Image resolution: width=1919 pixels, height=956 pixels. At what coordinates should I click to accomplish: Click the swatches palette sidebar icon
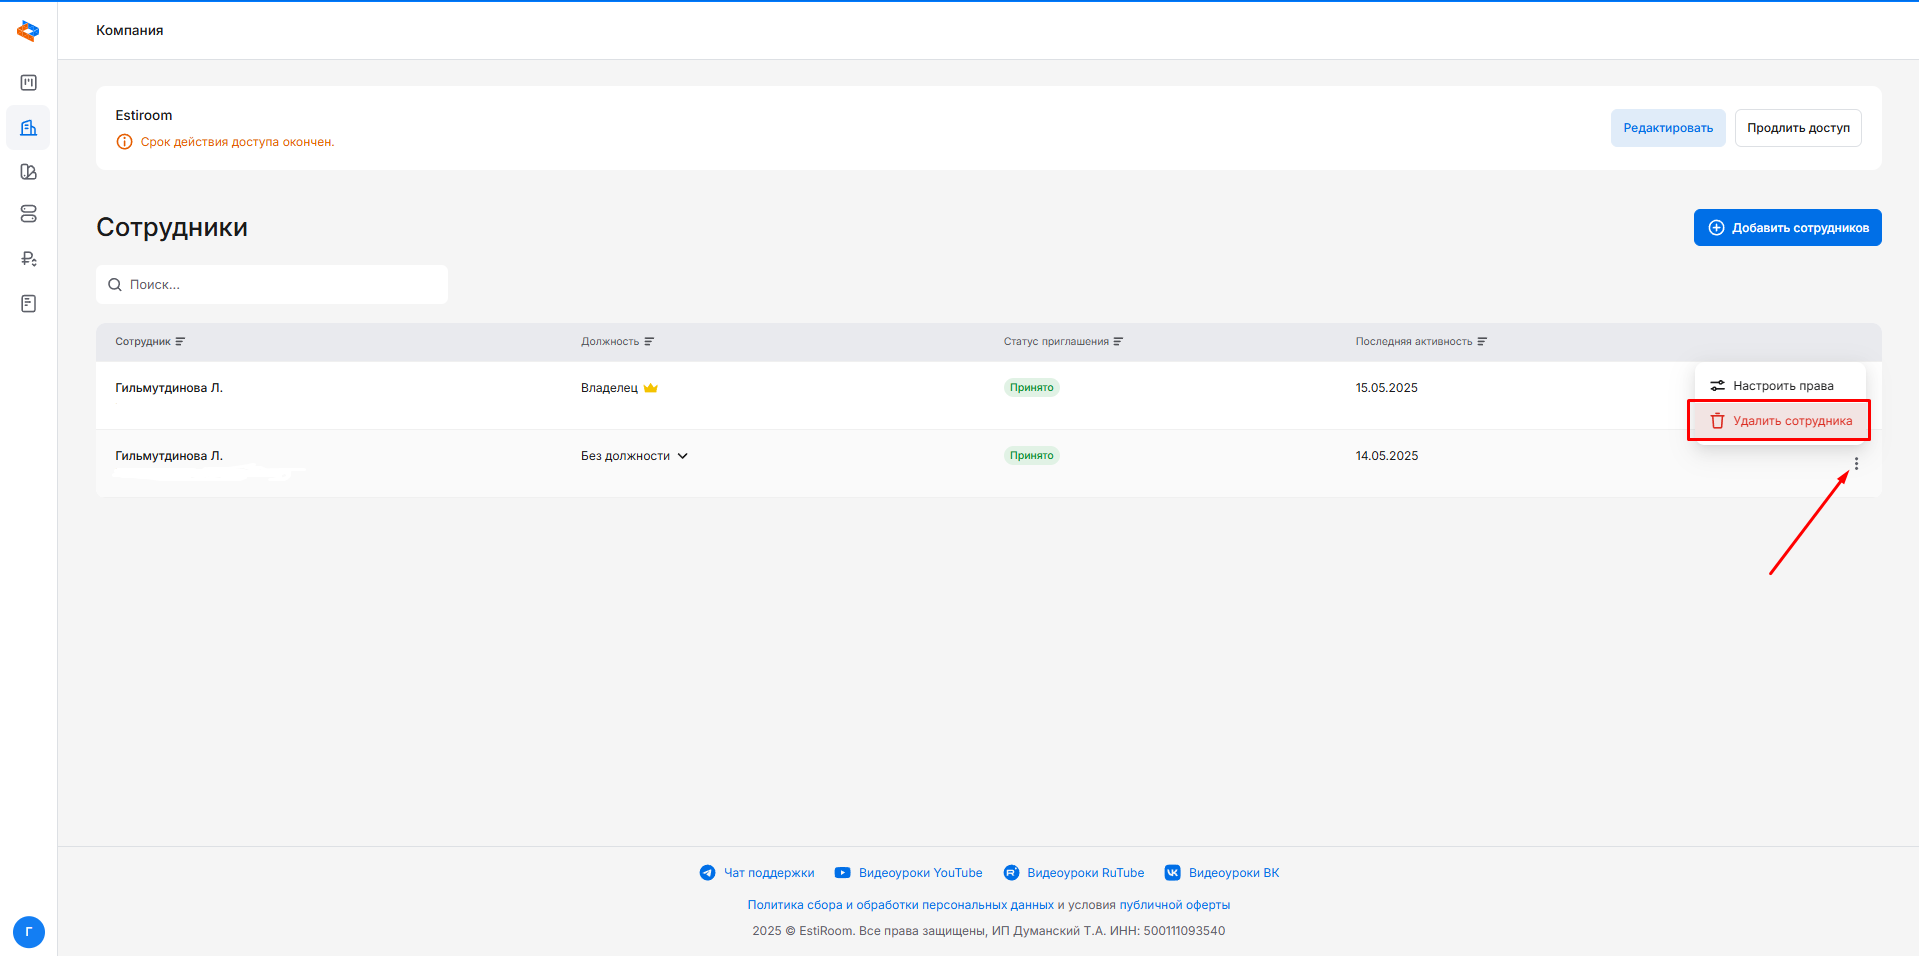tap(29, 172)
